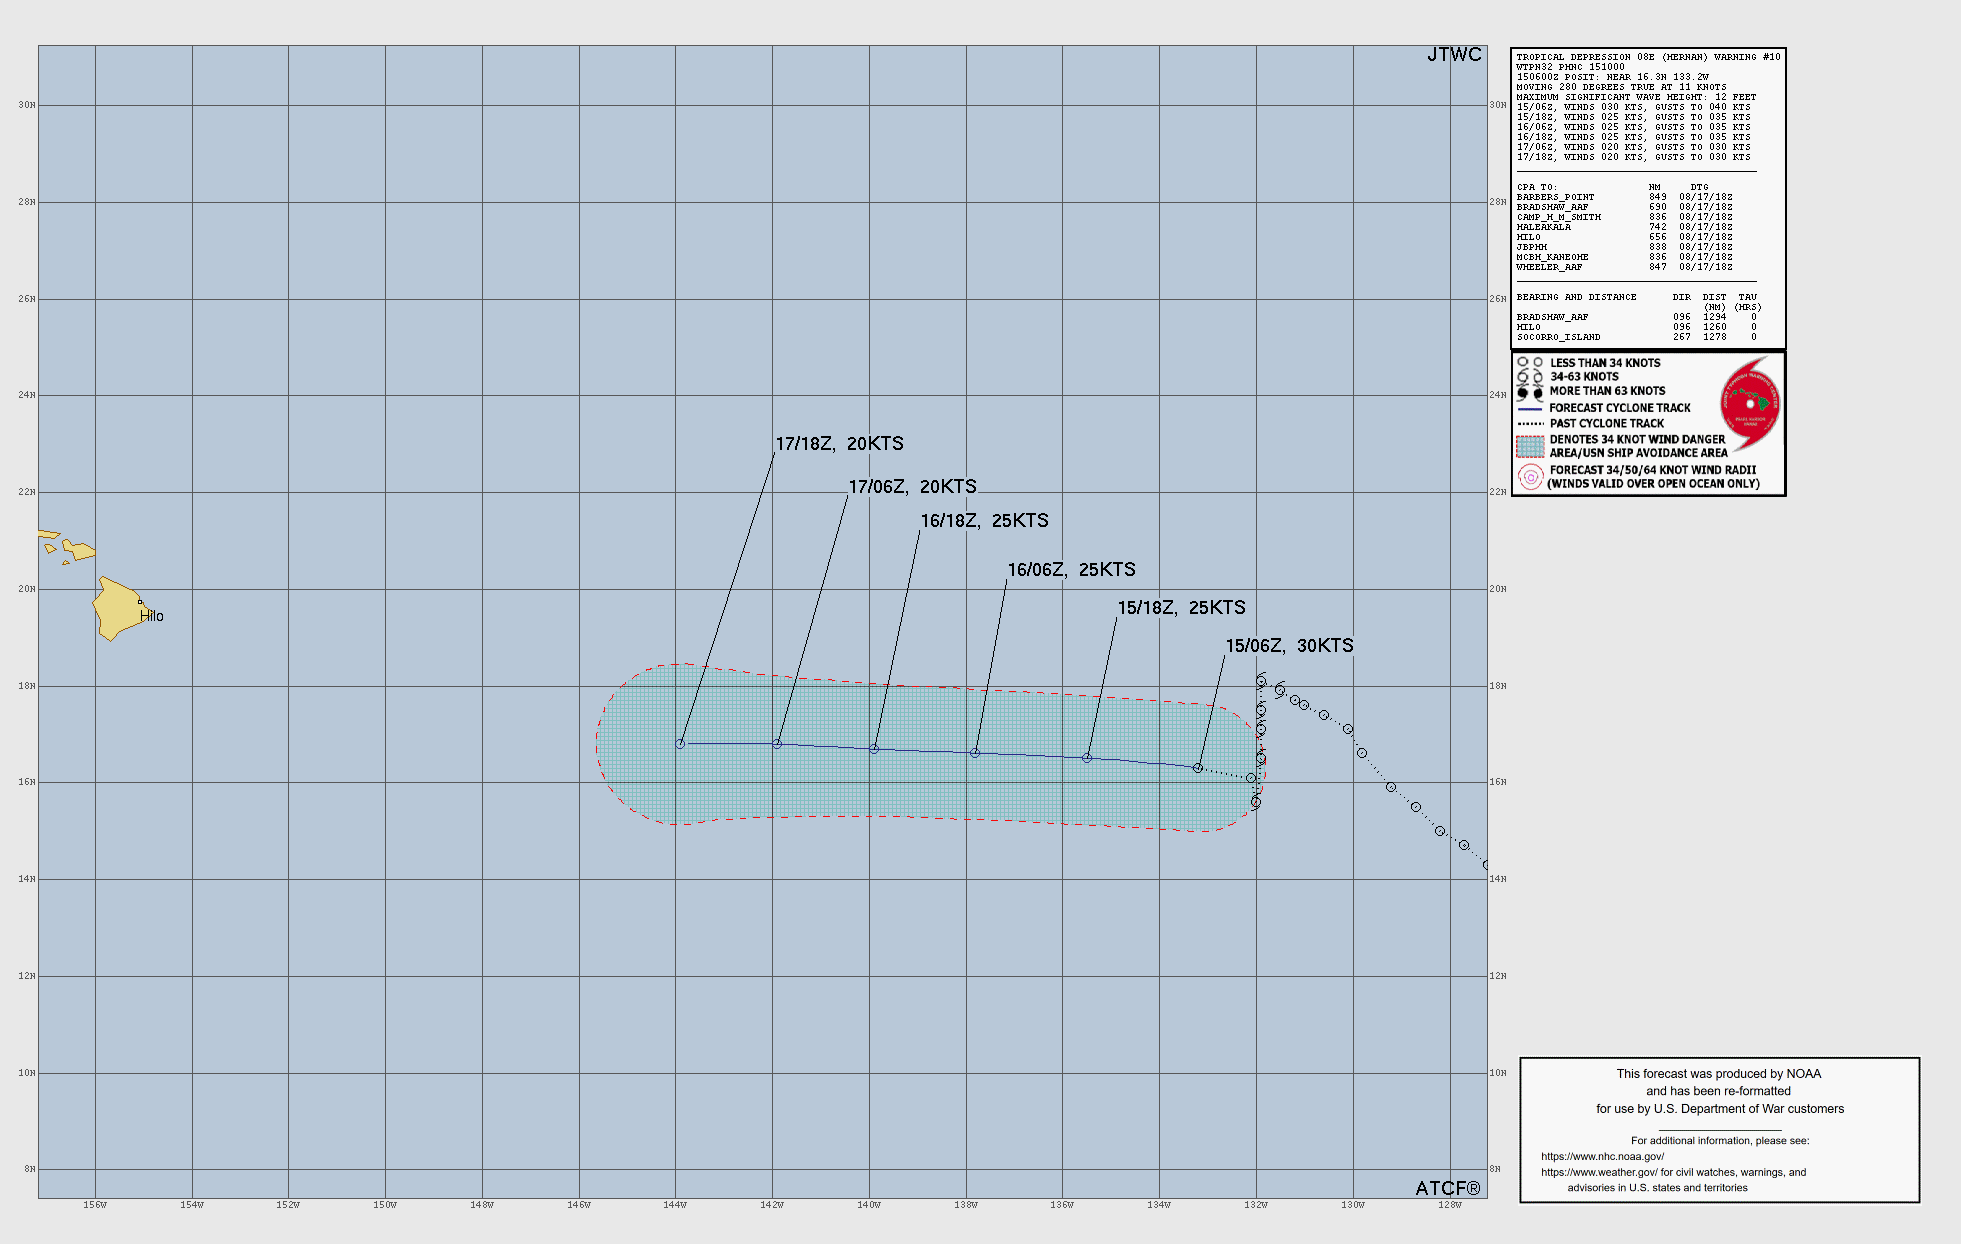Click the forecast wind radii legend circle icon
Image resolution: width=1961 pixels, height=1244 pixels.
point(1530,477)
